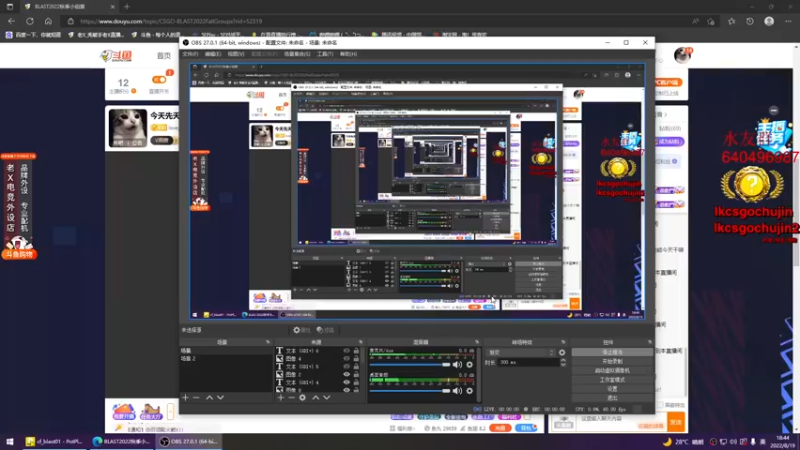Click Filters button above the docks
The image size is (800, 450).
coord(326,330)
